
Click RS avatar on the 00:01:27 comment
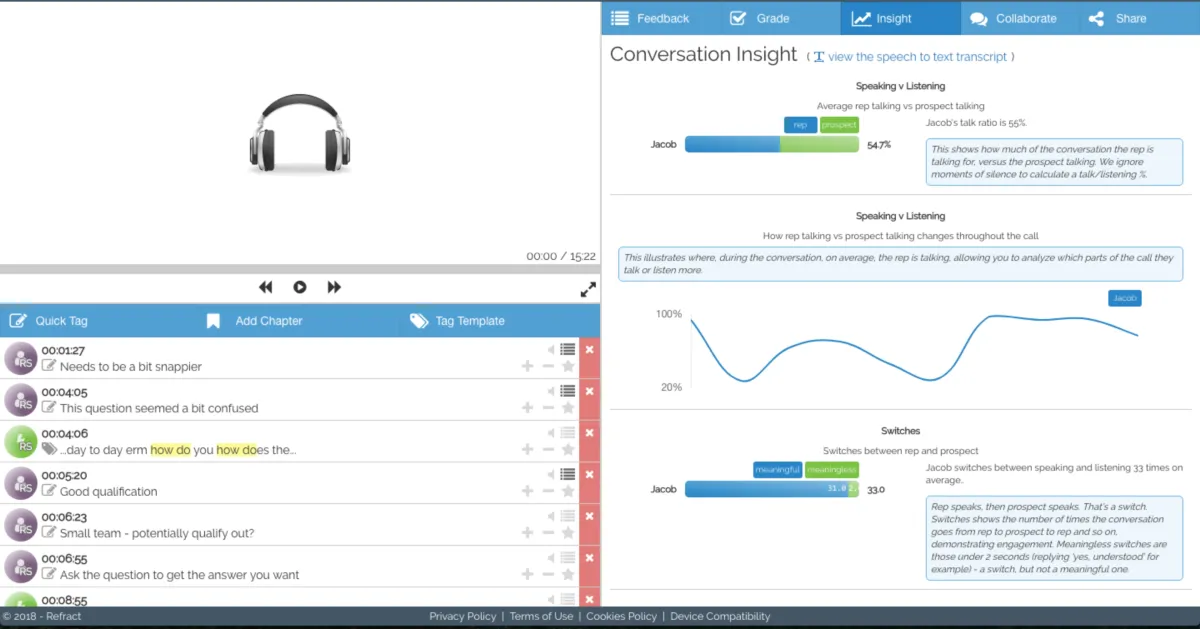click(20, 359)
